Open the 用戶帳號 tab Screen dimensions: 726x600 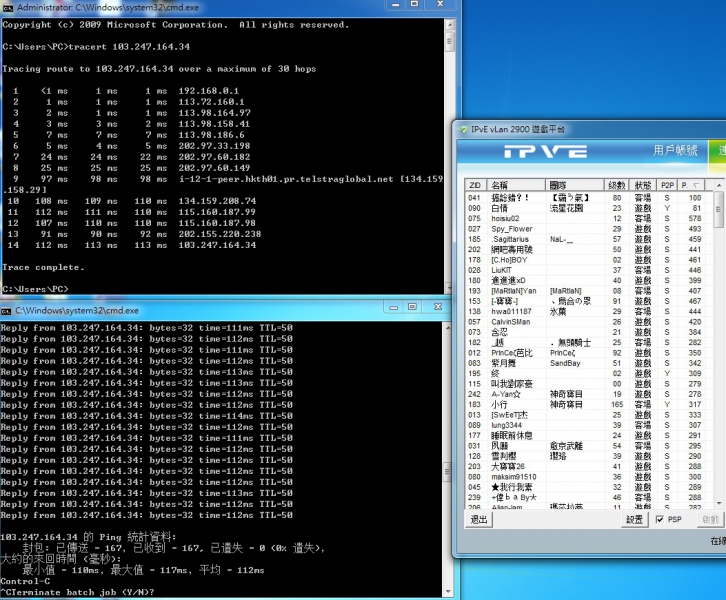coord(675,151)
